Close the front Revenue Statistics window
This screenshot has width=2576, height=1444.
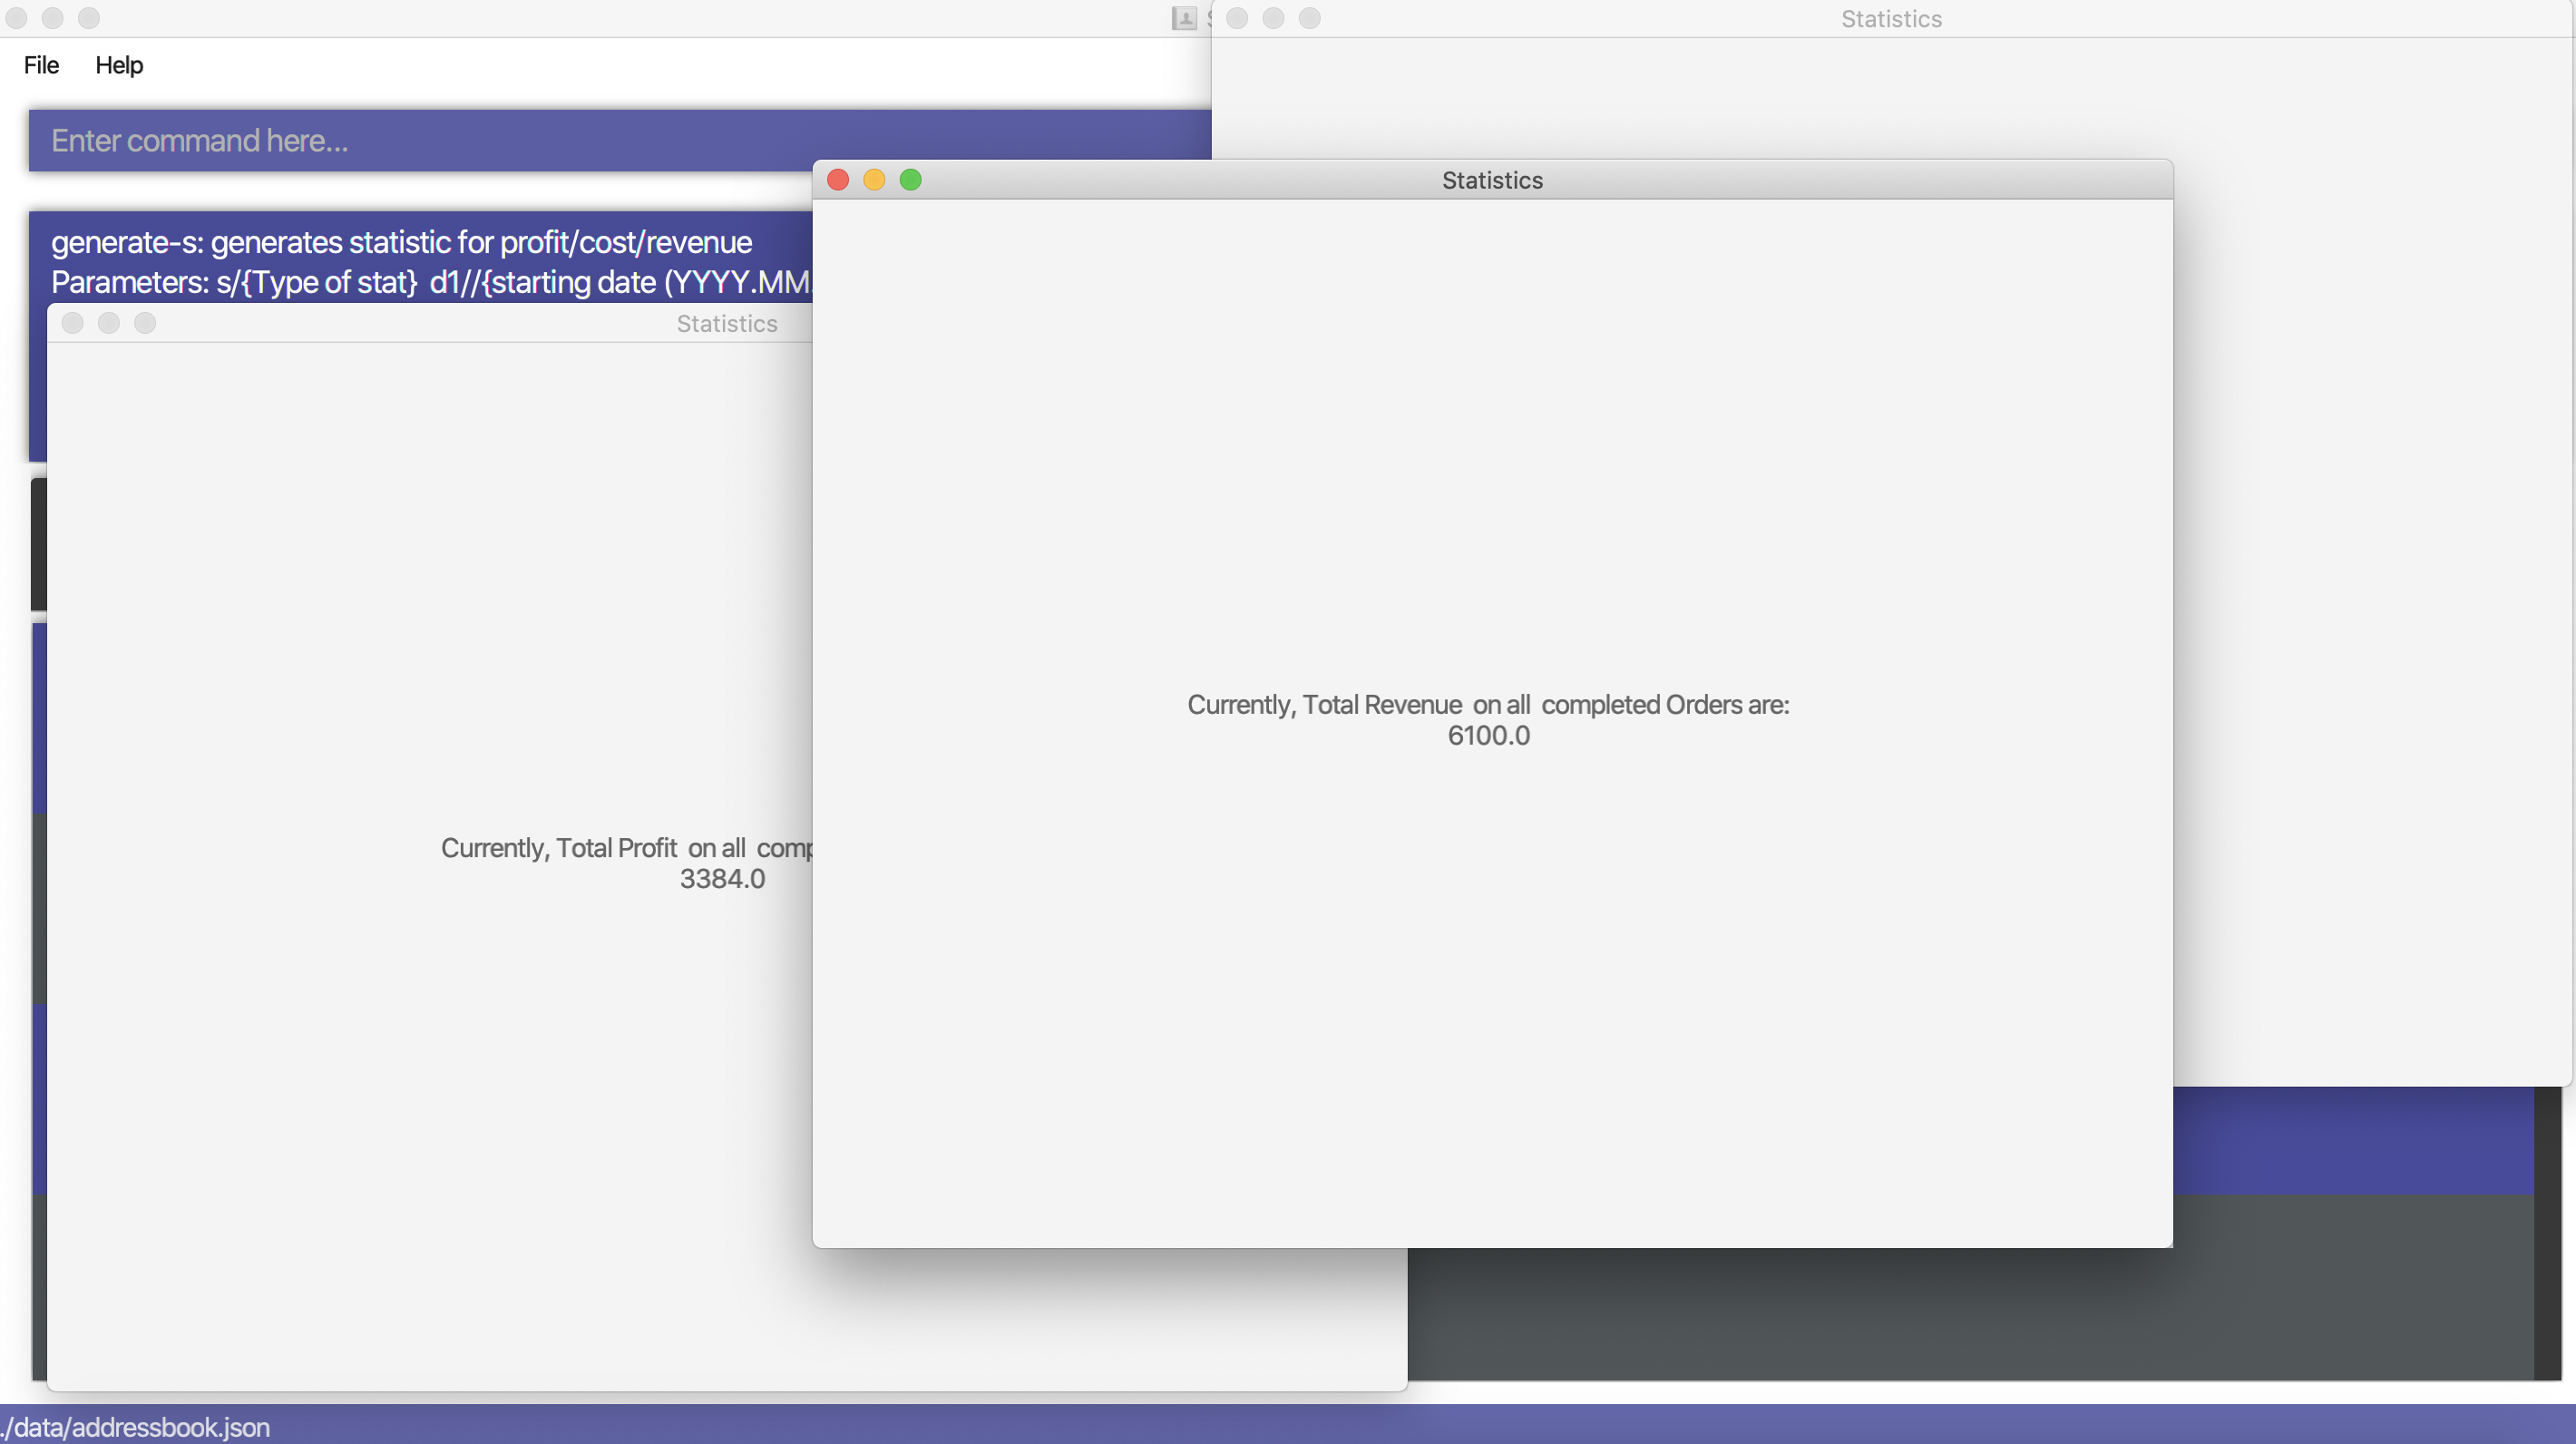point(838,180)
